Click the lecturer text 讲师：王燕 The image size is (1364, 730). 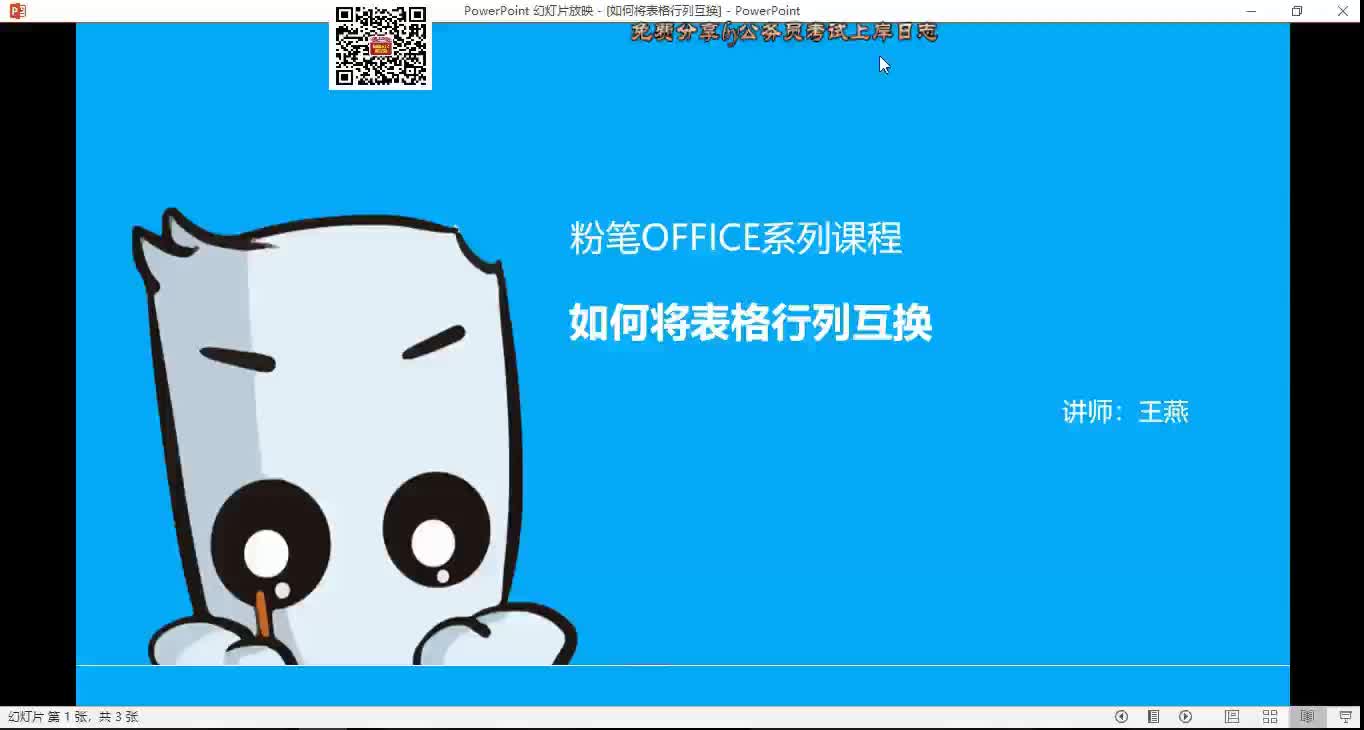coord(1125,412)
